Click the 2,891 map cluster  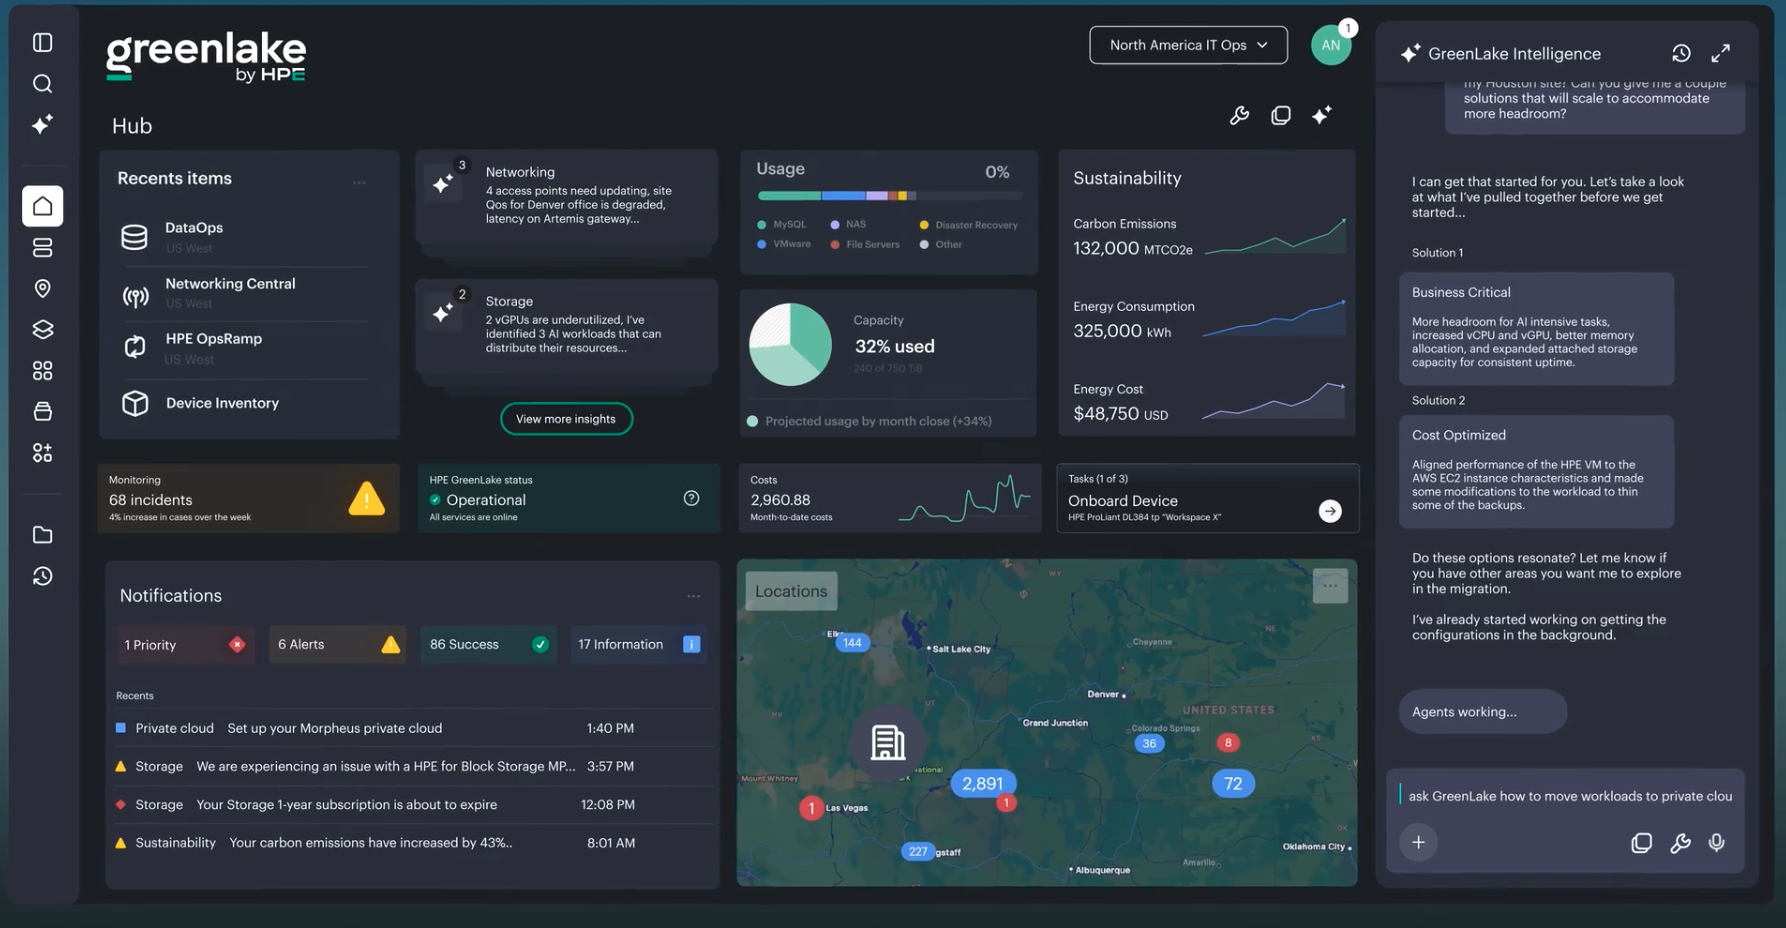coord(982,784)
